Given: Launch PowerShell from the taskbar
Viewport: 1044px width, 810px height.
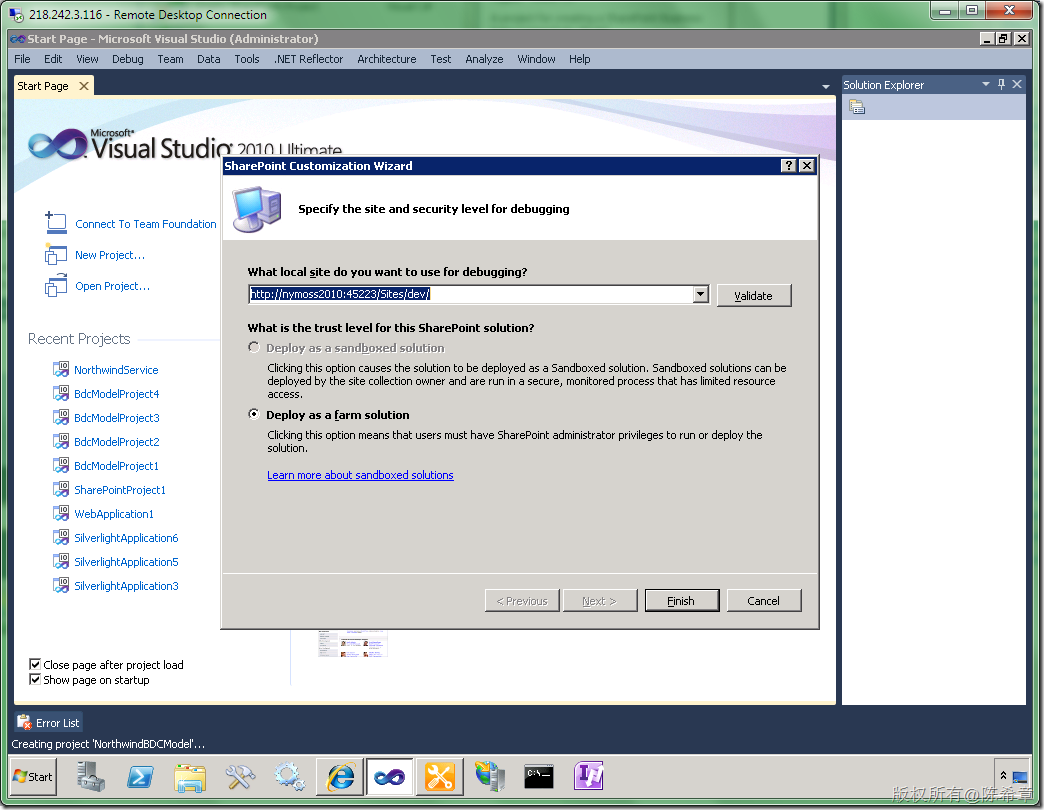Looking at the screenshot, I should click(x=140, y=777).
